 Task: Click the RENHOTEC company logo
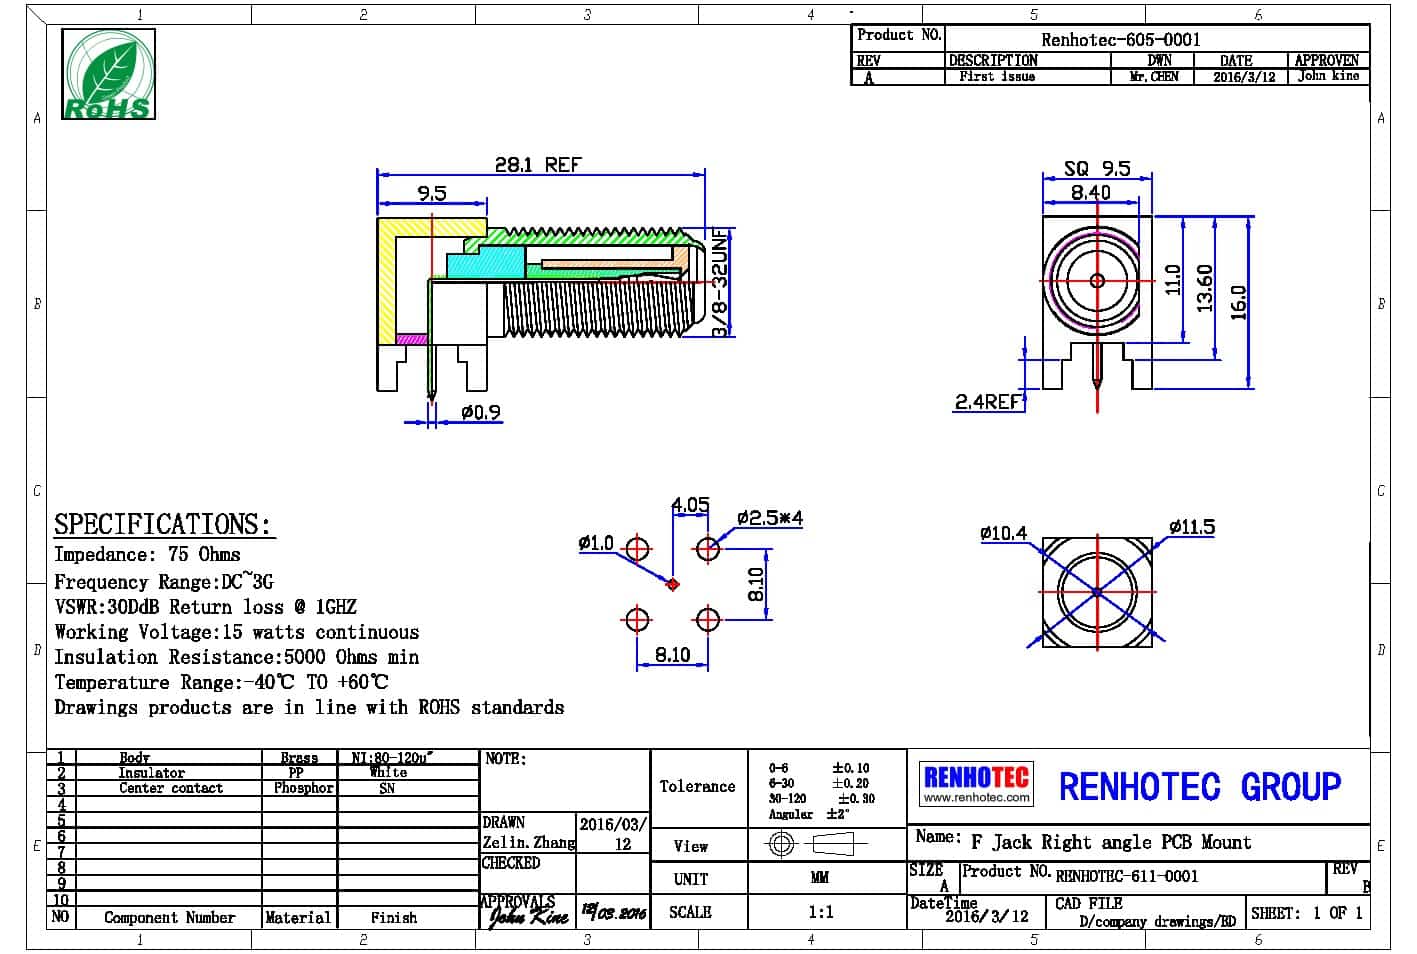click(975, 783)
